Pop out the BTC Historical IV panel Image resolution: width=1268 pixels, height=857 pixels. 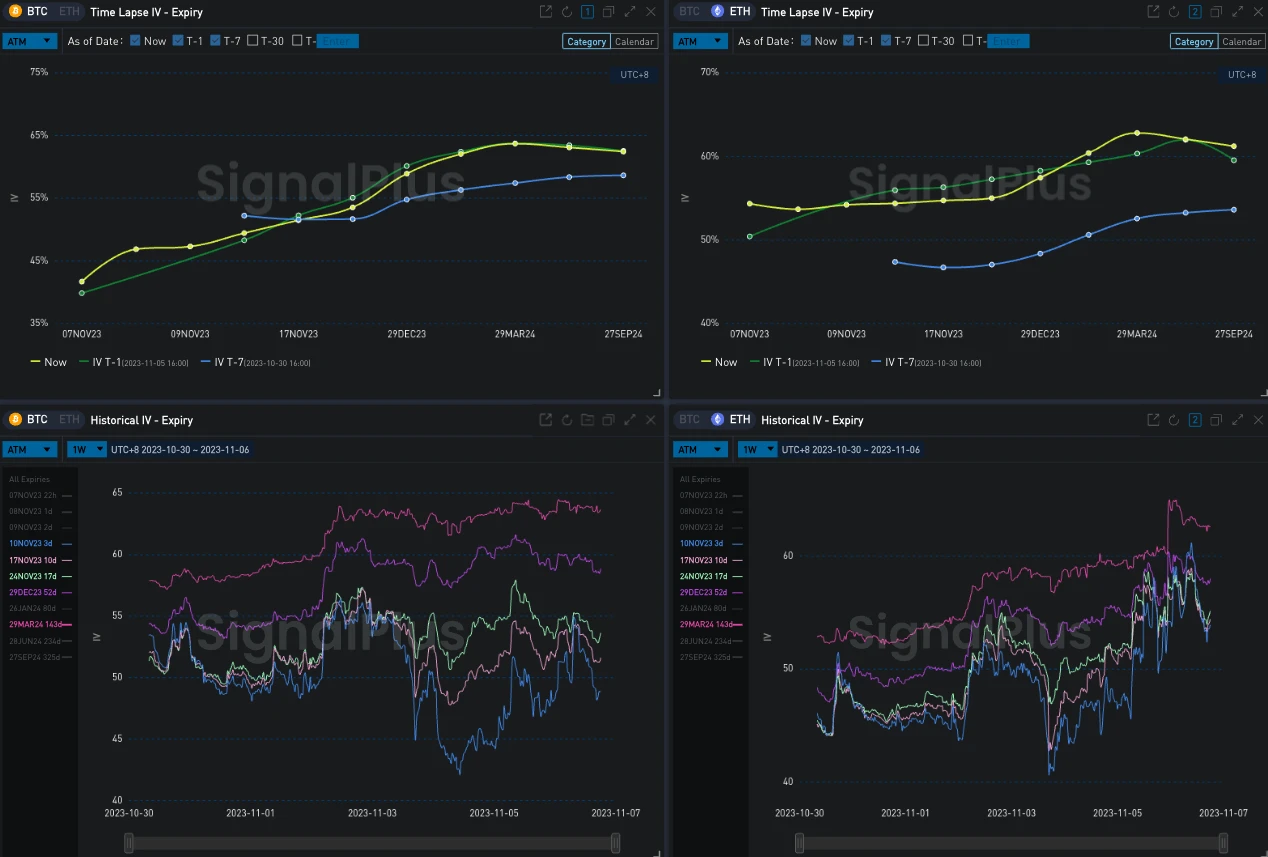point(545,420)
